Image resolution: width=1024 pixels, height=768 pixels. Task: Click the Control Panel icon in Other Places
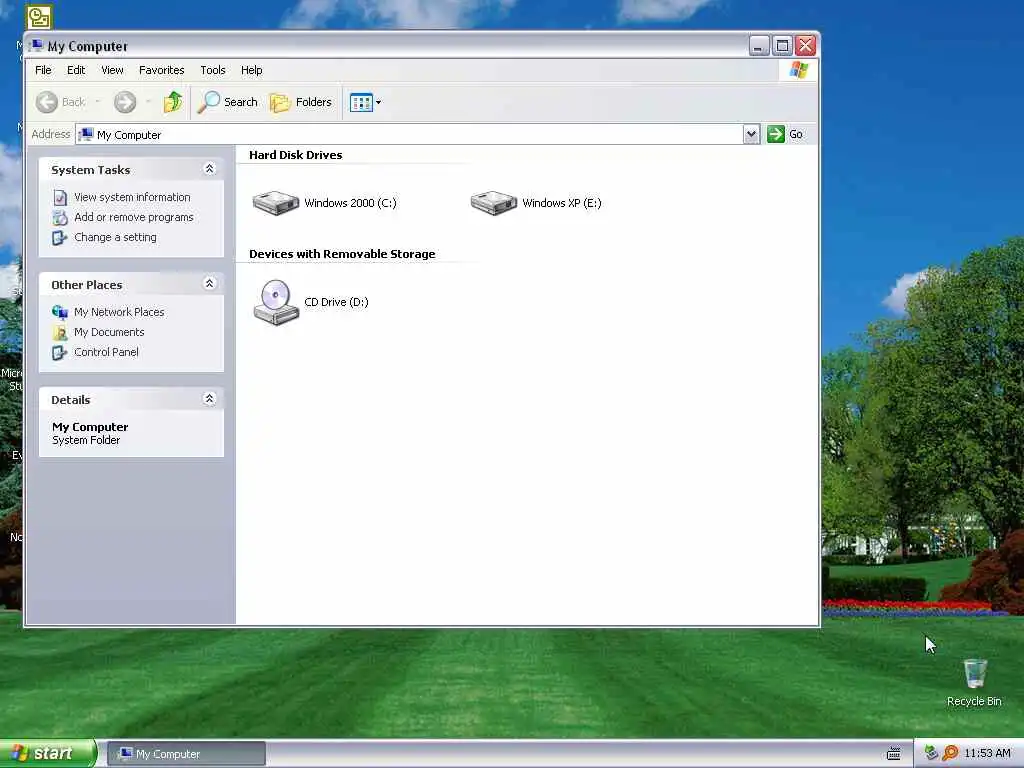coord(60,353)
